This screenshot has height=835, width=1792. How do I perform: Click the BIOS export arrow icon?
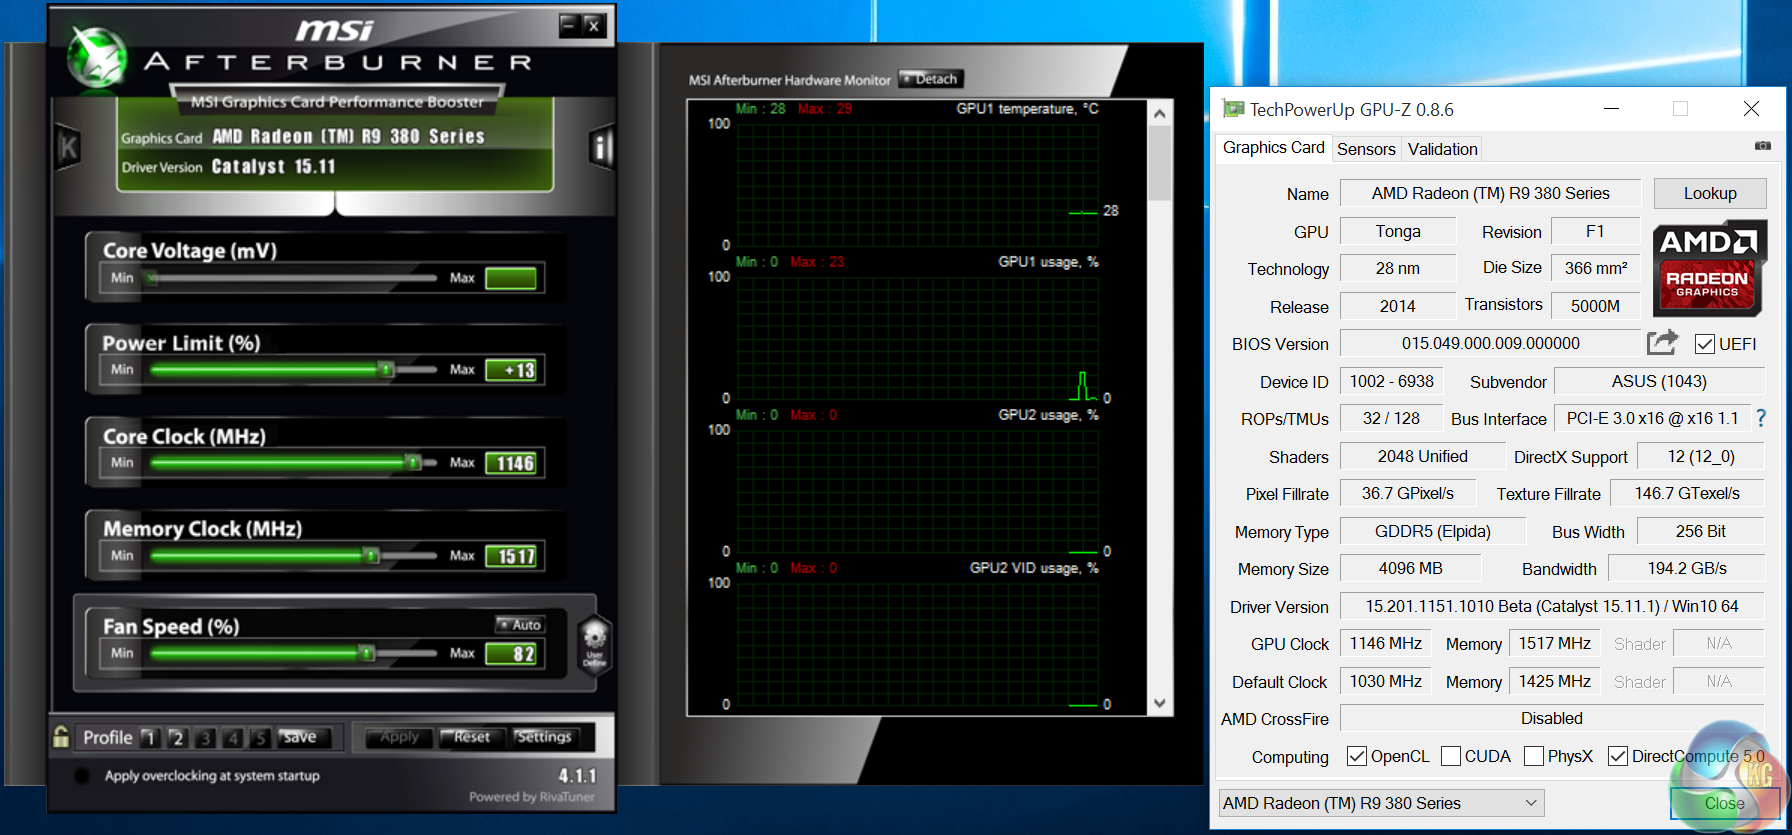pyautogui.click(x=1662, y=343)
